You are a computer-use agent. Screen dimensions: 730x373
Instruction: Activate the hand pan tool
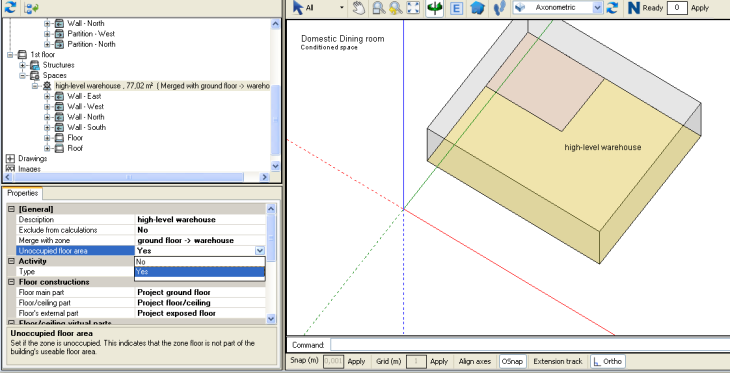click(358, 8)
